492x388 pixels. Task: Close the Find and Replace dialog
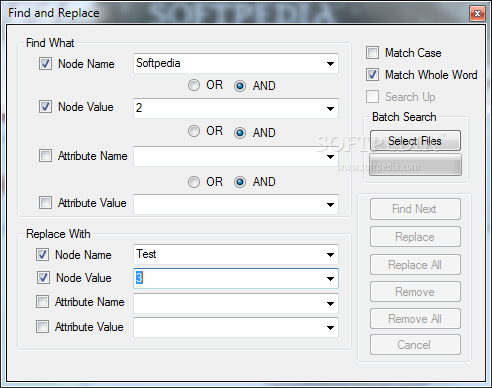477,14
